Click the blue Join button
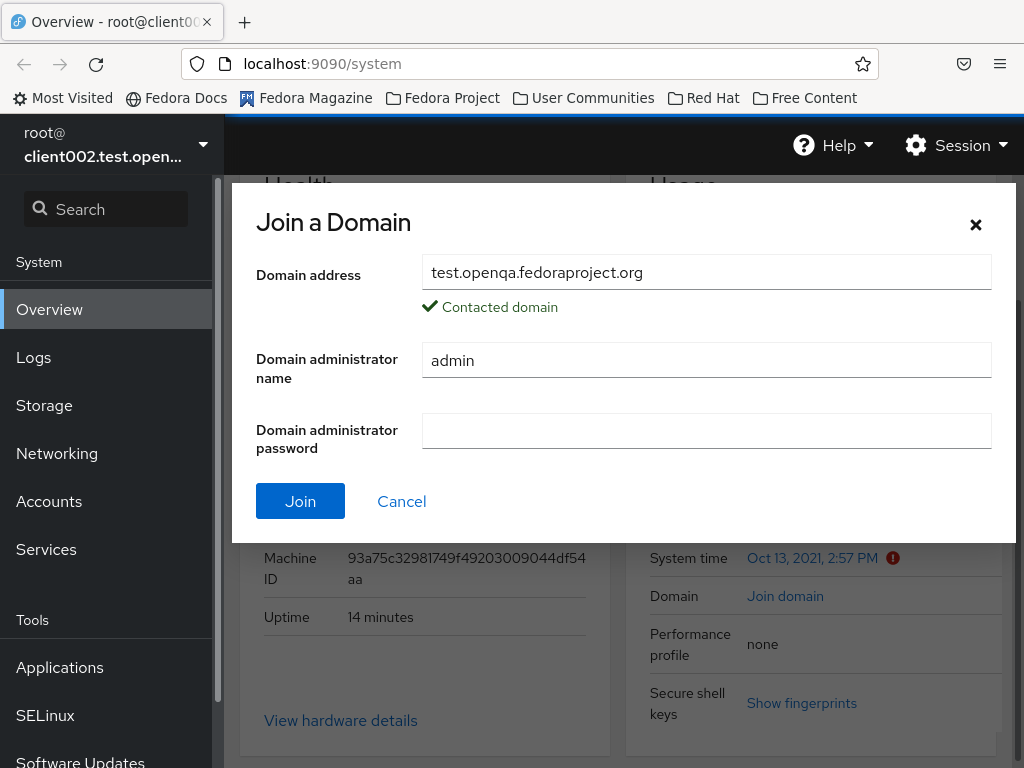This screenshot has height=768, width=1024. tap(300, 501)
